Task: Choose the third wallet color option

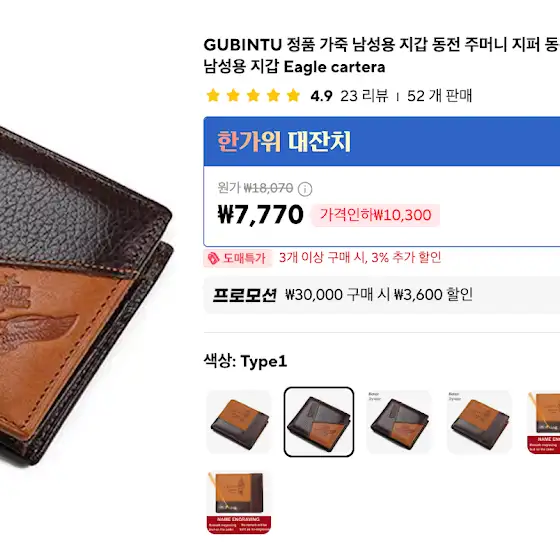Action: point(399,422)
